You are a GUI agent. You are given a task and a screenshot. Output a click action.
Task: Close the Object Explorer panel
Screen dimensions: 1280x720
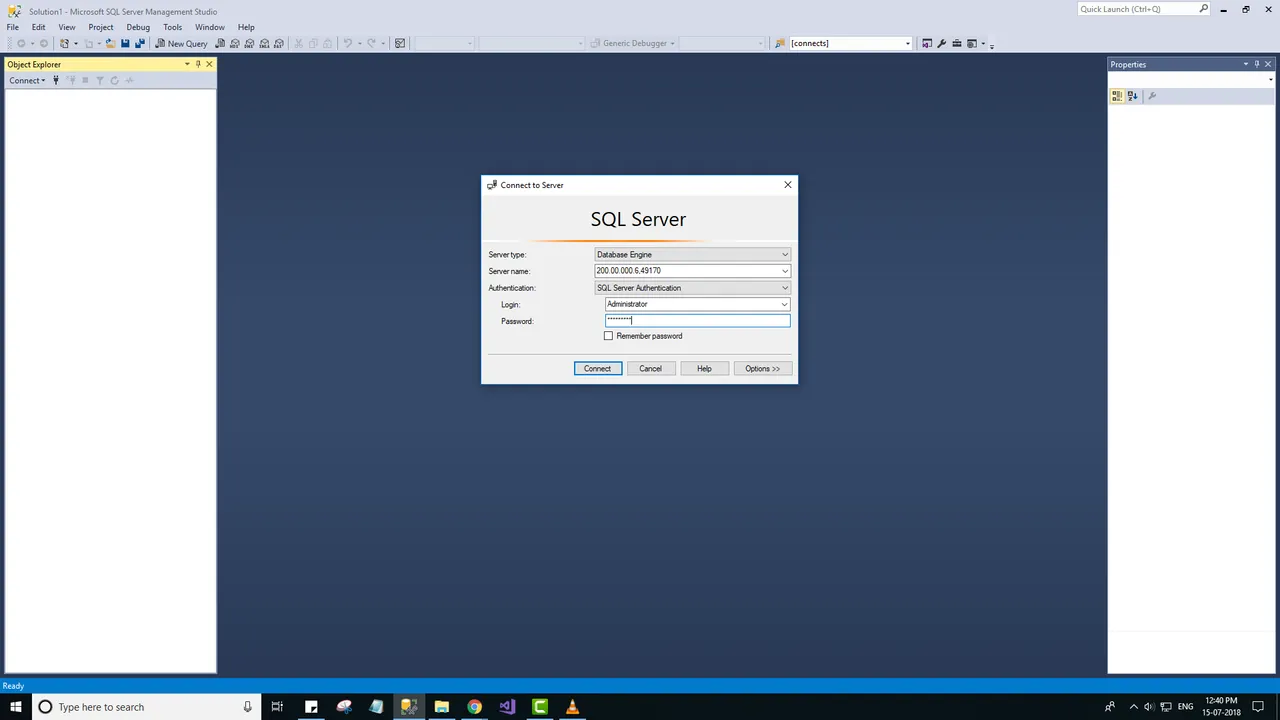[209, 64]
